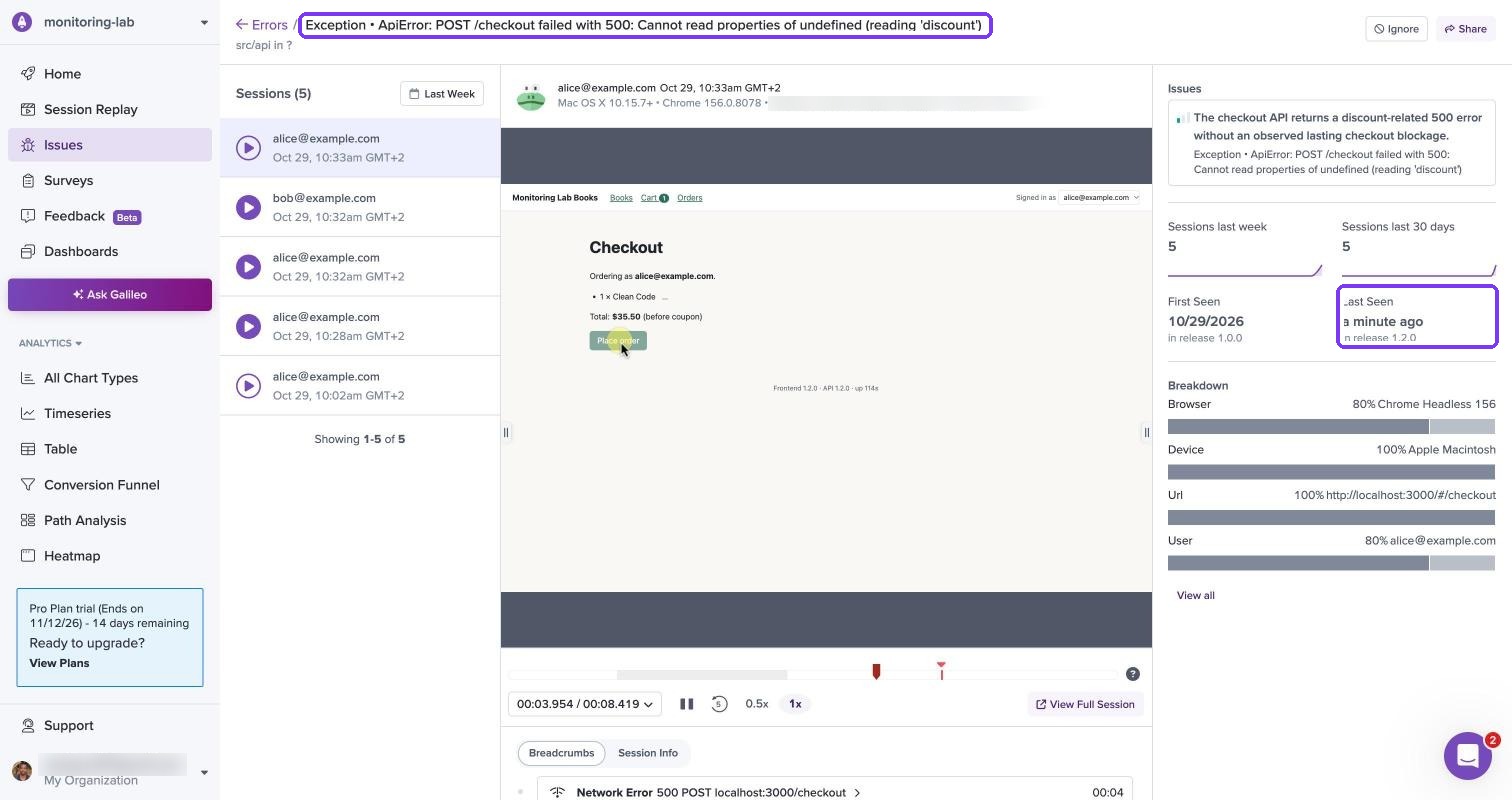
Task: Select the alice@example.com 10:33am session row
Action: 360,148
